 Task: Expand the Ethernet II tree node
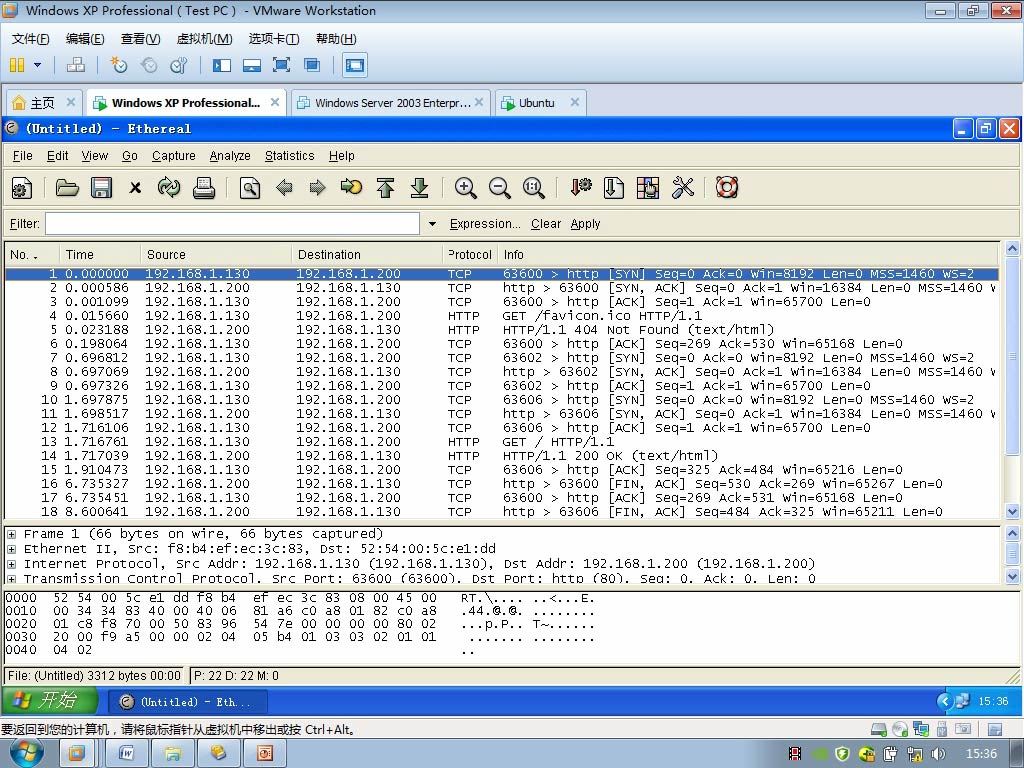click(11, 549)
